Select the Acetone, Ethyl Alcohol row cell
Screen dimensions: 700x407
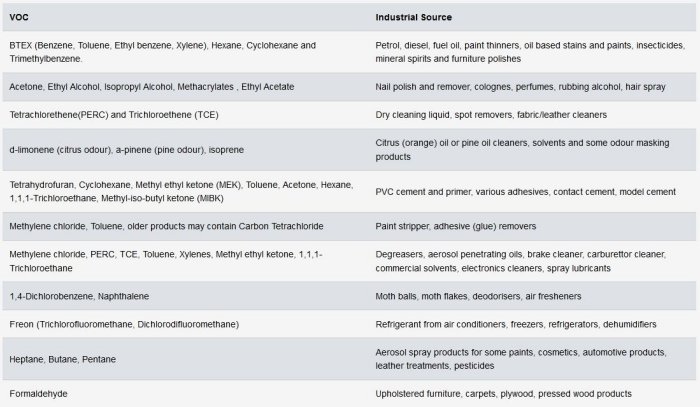tap(151, 87)
